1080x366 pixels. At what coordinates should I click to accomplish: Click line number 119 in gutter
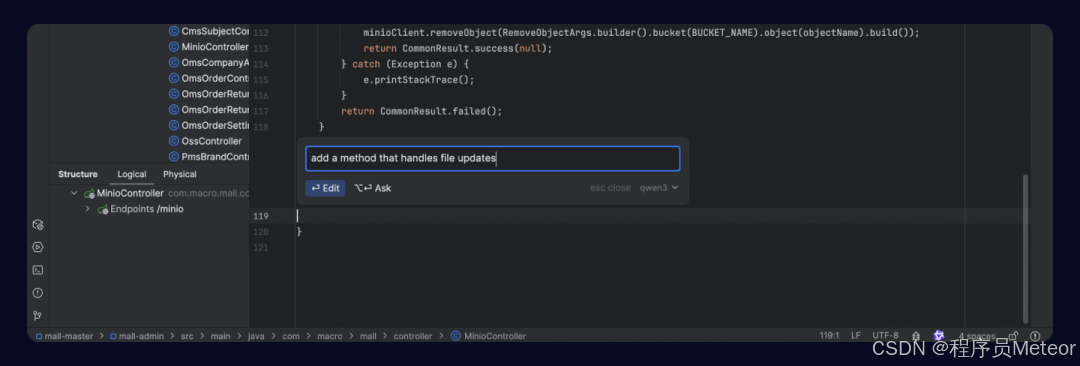(x=261, y=216)
